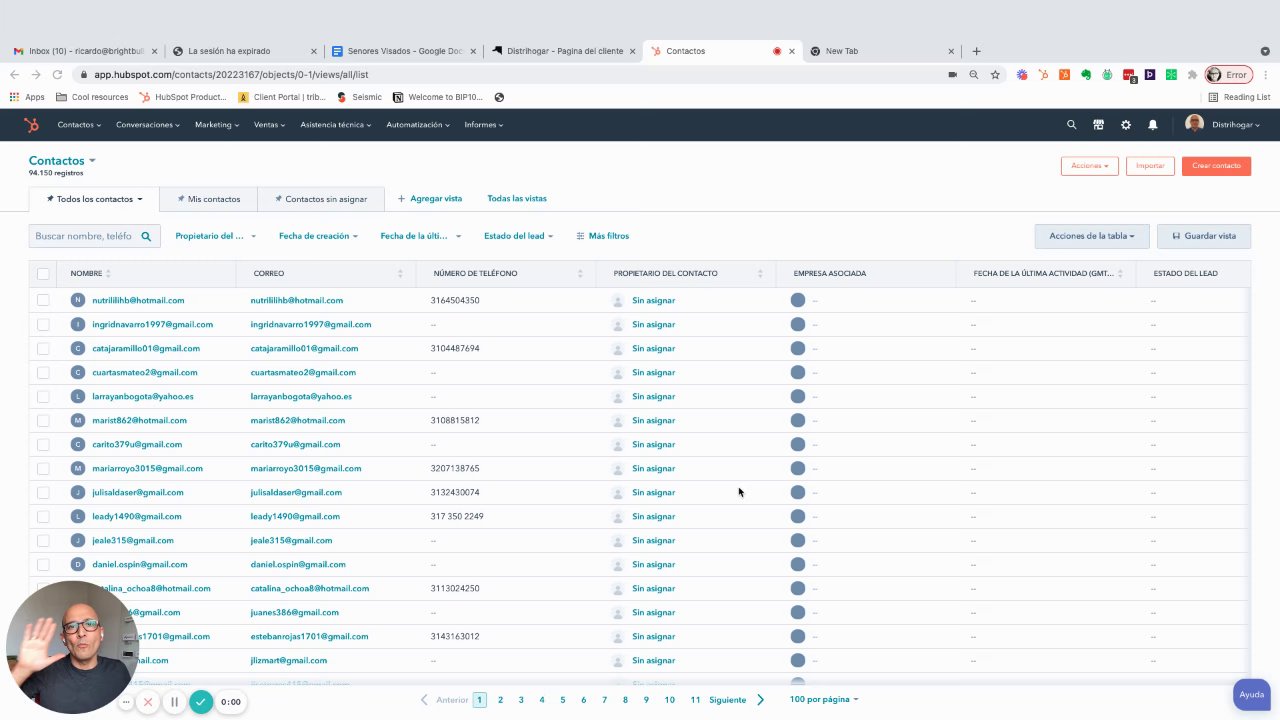Viewport: 1280px width, 720px height.
Task: Pause the screen recording
Action: (x=174, y=702)
